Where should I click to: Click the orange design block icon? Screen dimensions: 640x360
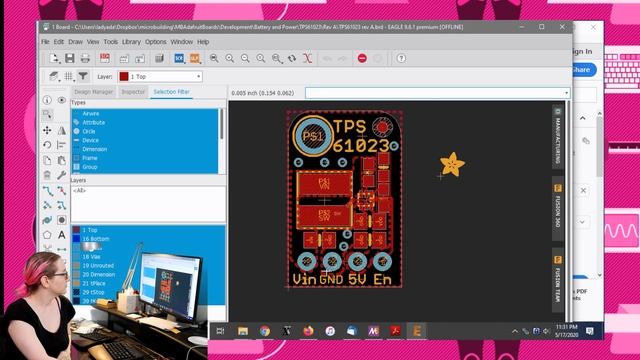[x=195, y=58]
